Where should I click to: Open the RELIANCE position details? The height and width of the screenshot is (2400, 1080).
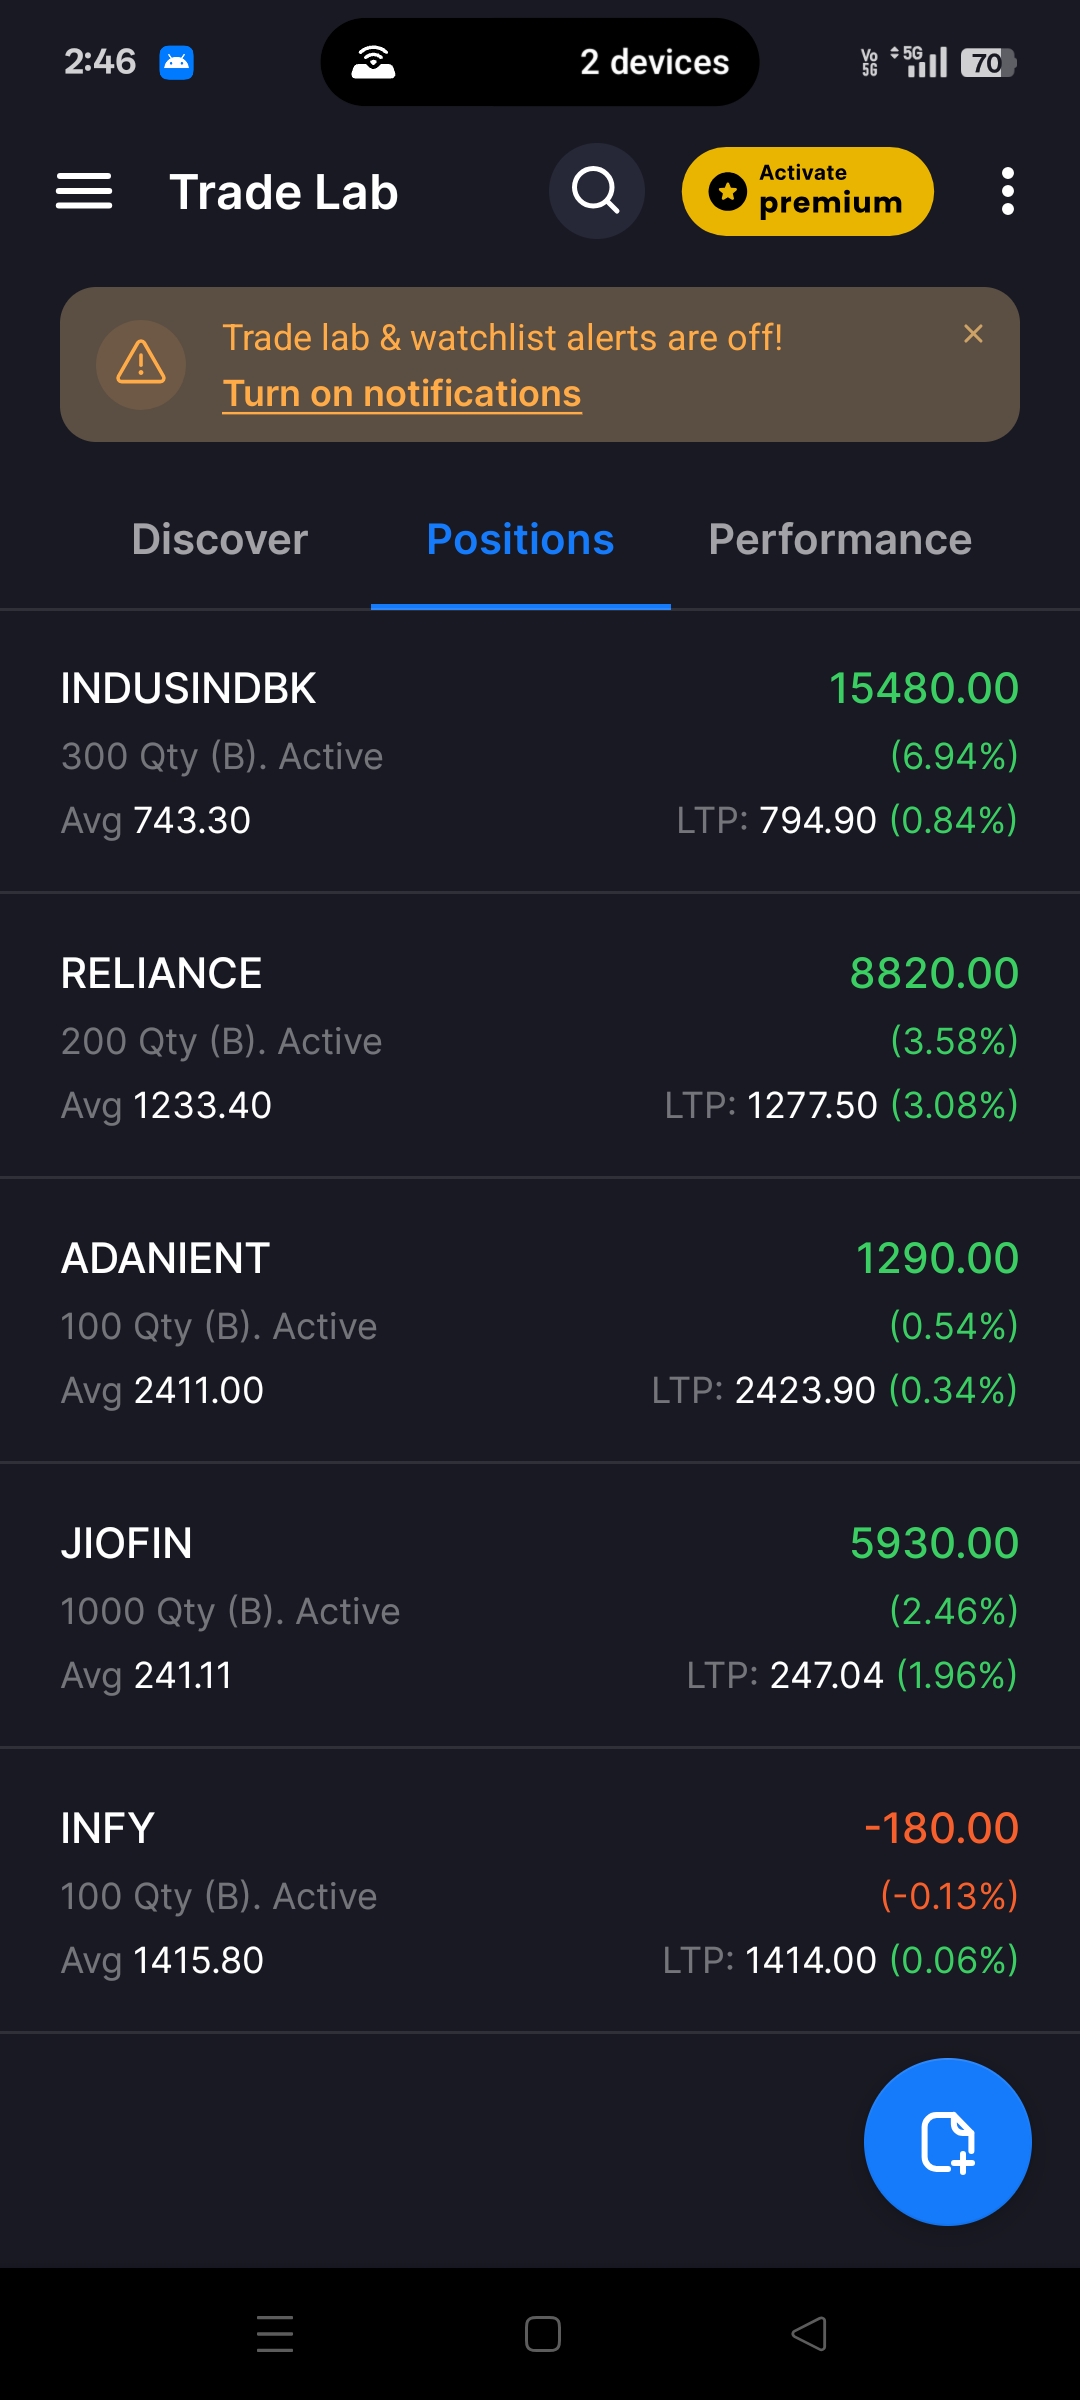point(540,1037)
